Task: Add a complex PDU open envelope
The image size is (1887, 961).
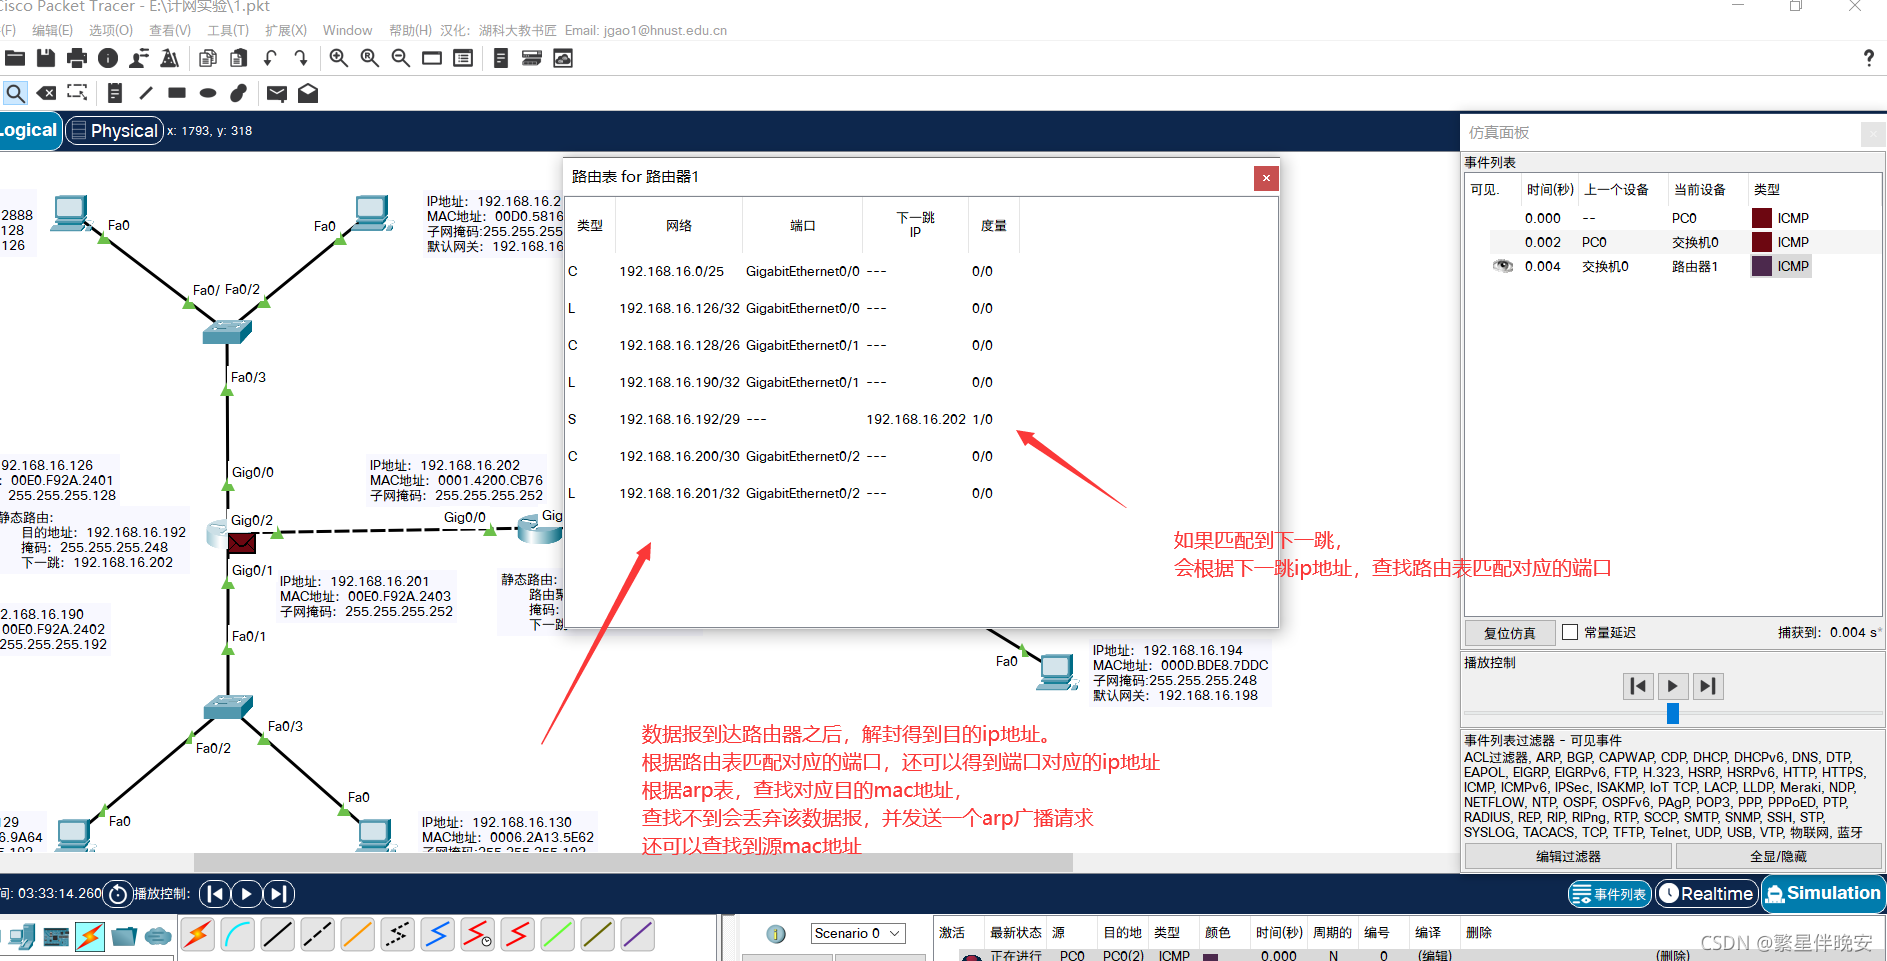Action: (x=308, y=93)
